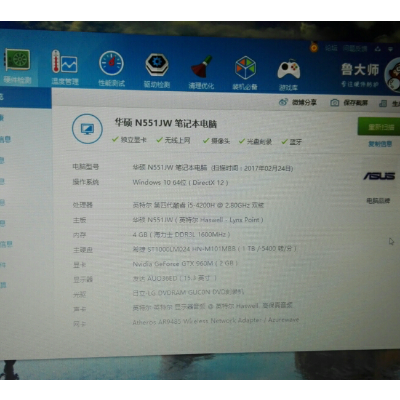Screen dimensions: 400x400
Task: Click the 主硬盘 row label
Action: [83, 250]
